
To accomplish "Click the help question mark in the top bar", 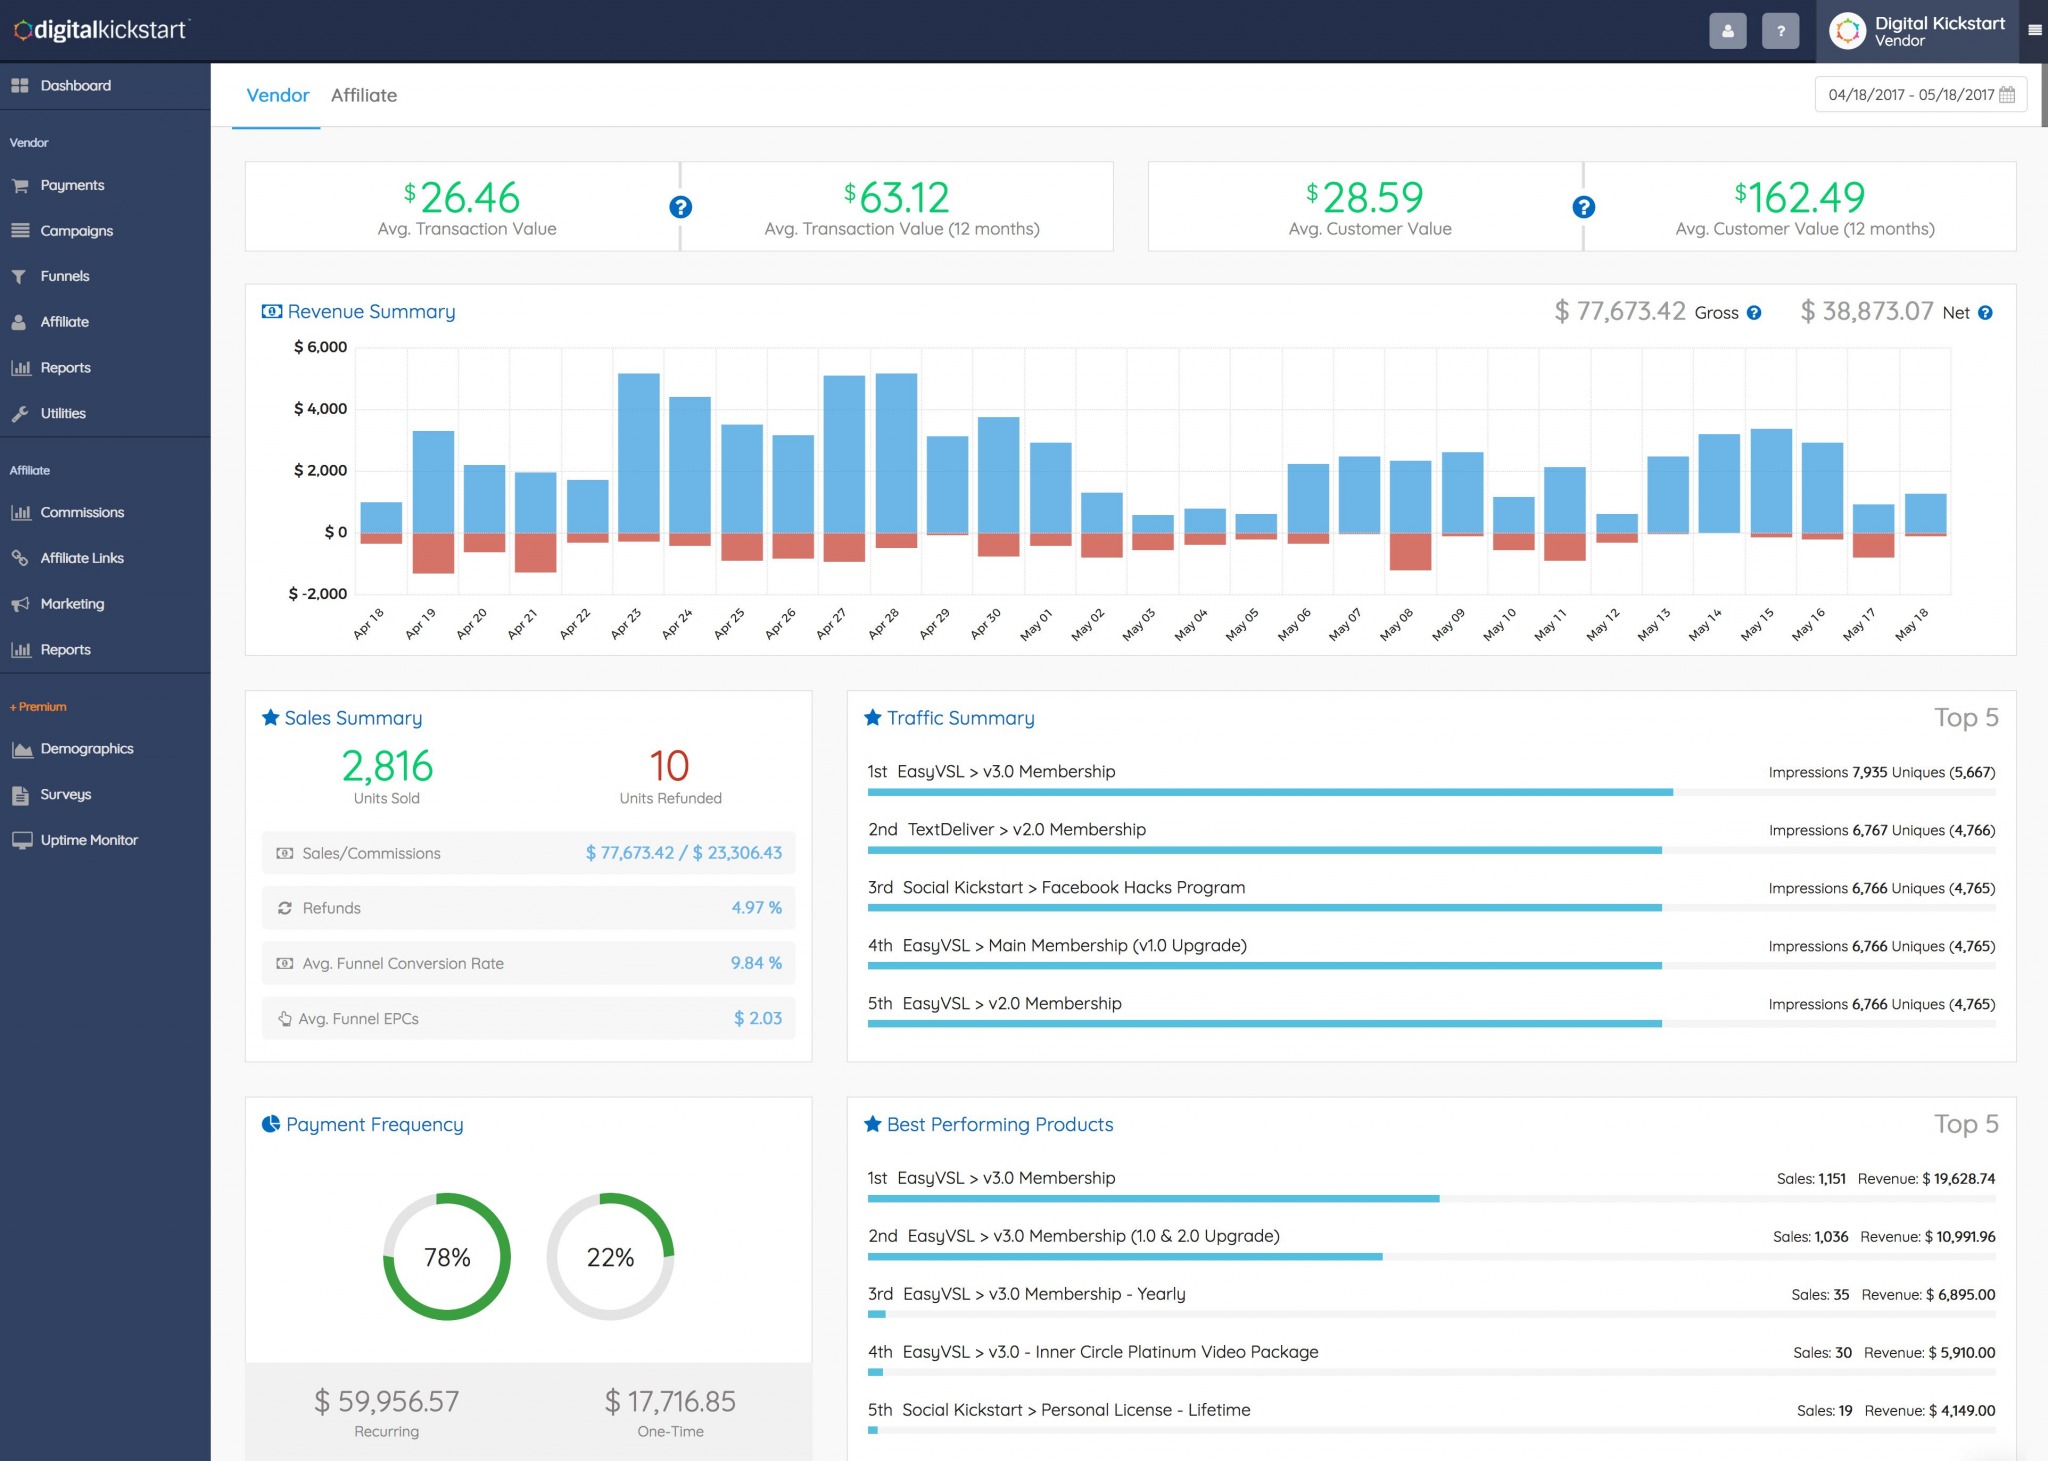I will click(1780, 30).
